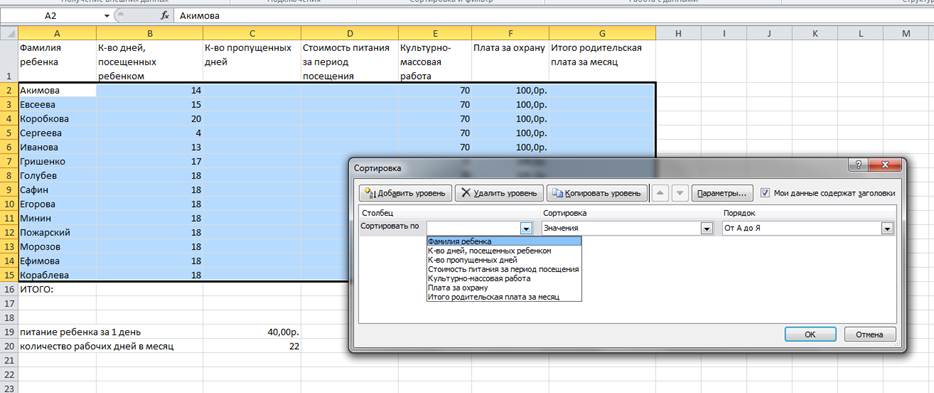Choose Итого родительская плата за месяц
Viewport: 934px width, 393px height.
(x=504, y=297)
